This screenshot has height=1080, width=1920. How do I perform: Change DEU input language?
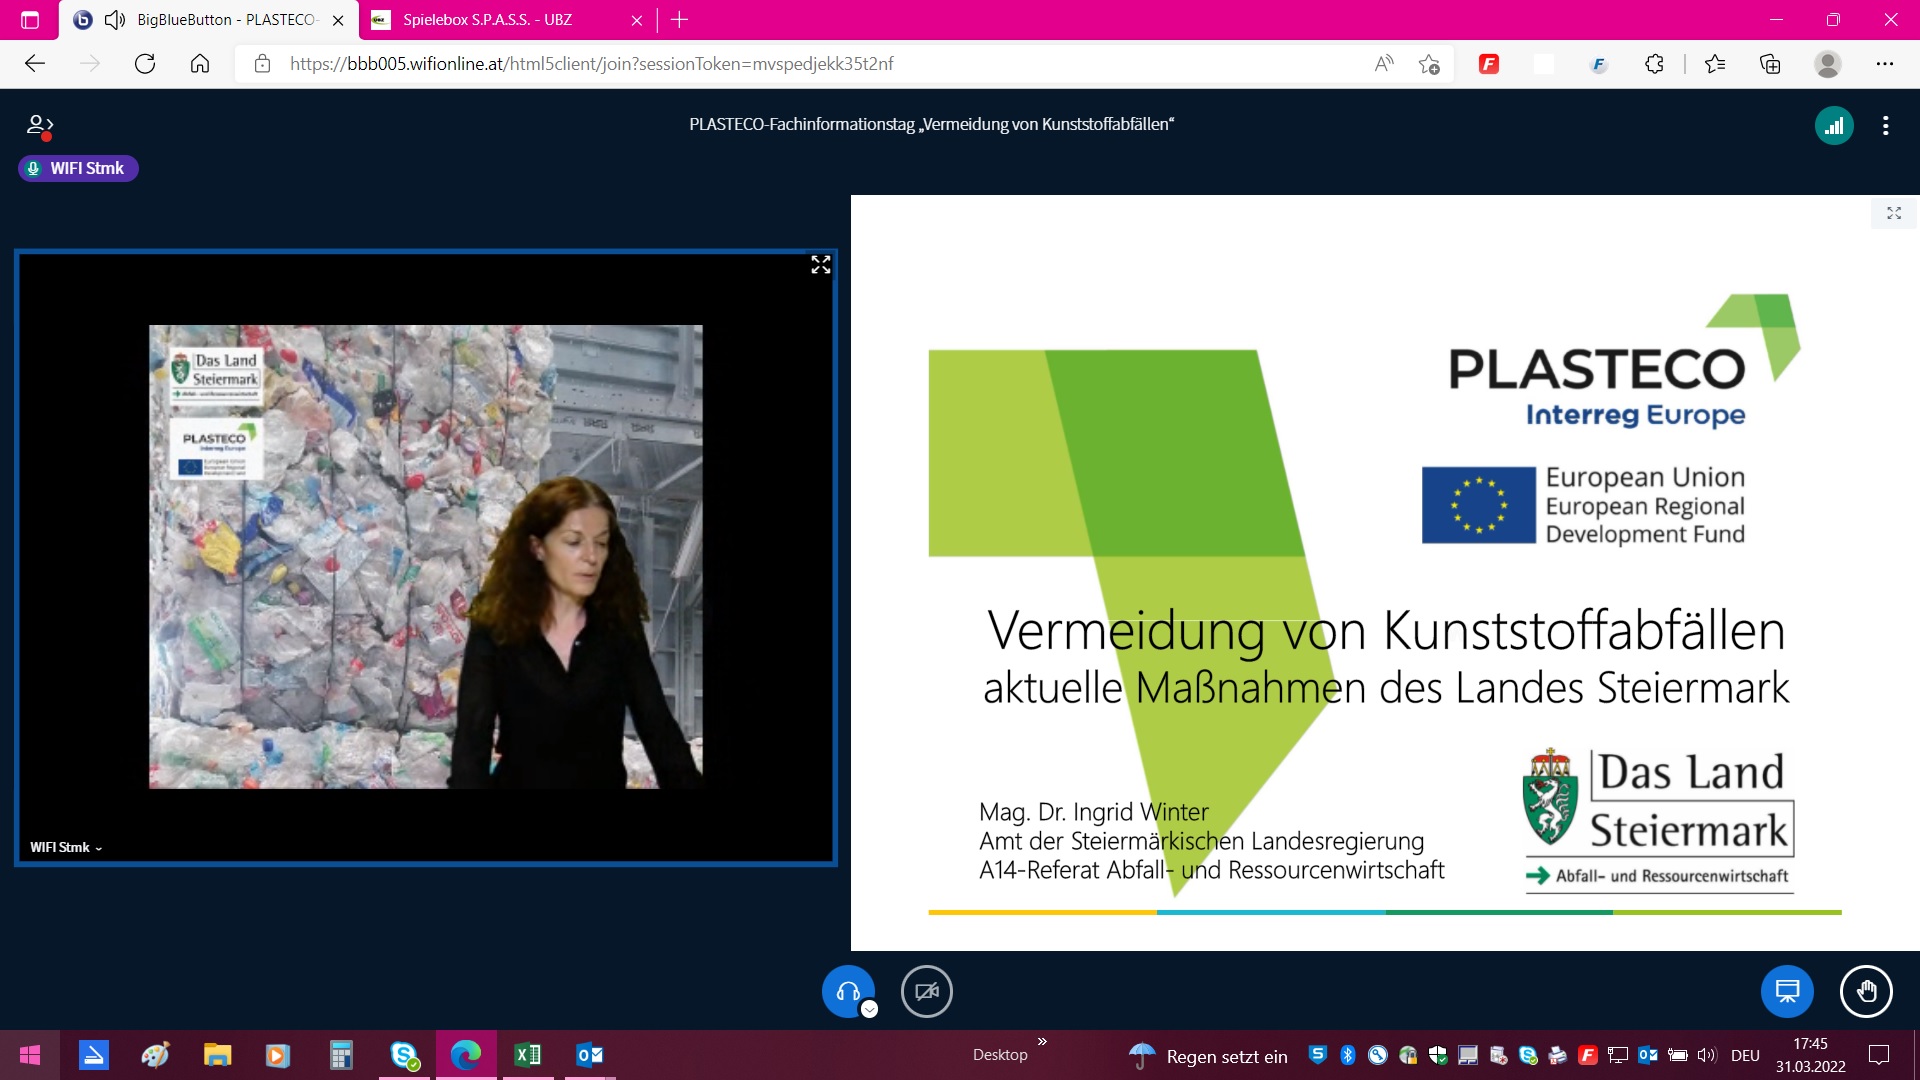tap(1745, 1055)
